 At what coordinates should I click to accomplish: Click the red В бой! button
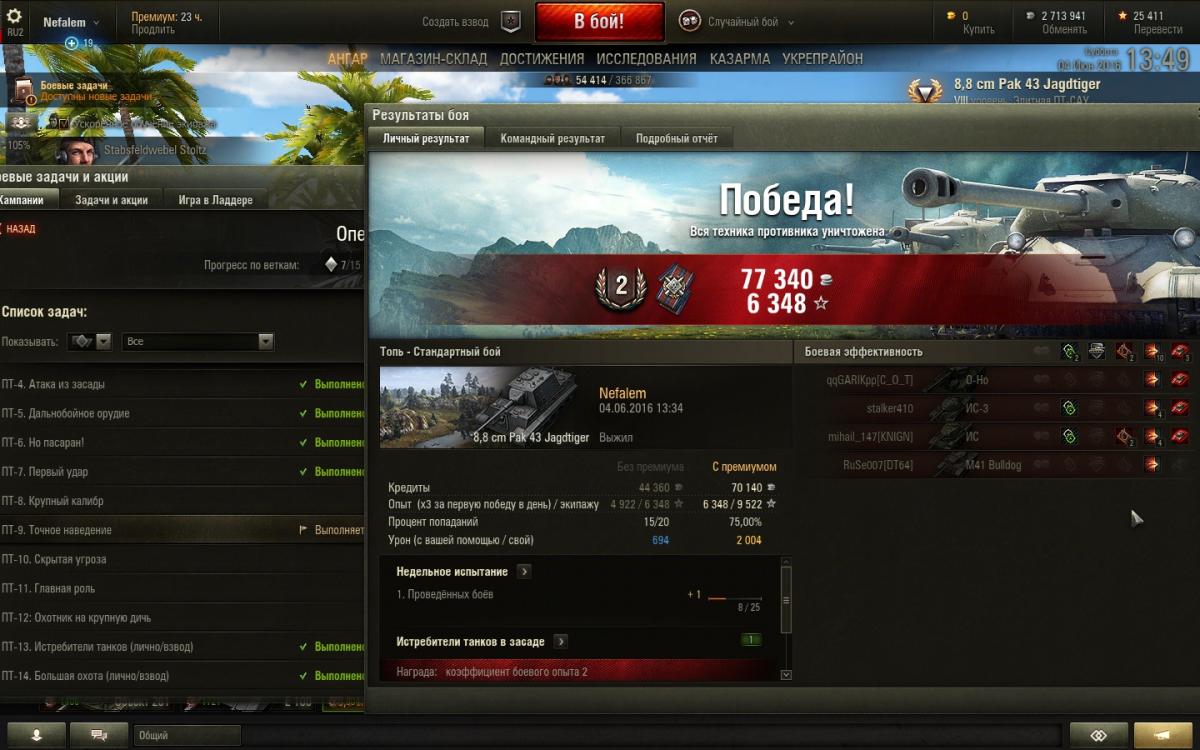tap(600, 21)
